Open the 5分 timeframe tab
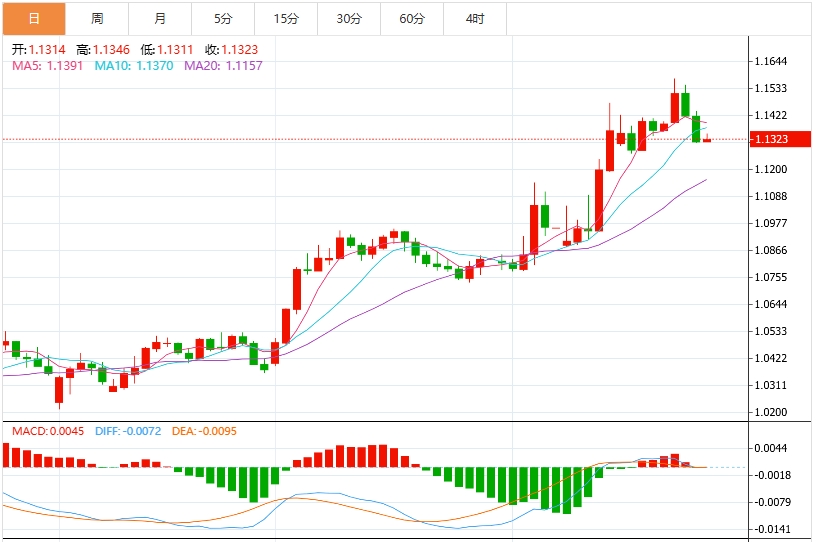 click(223, 19)
